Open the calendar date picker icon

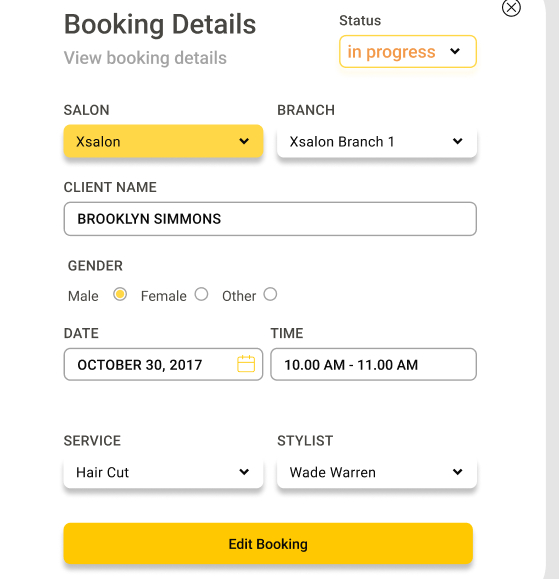(246, 364)
